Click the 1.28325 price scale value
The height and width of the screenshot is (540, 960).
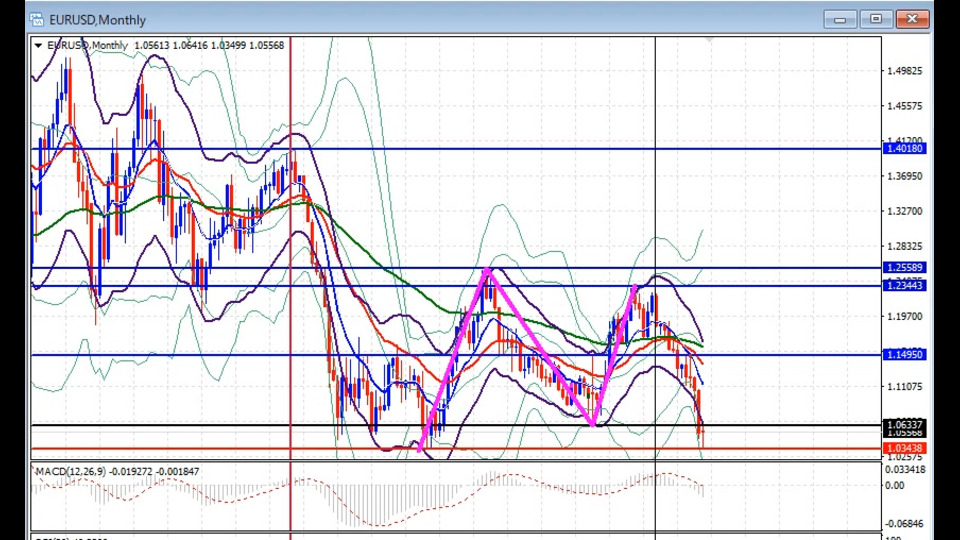point(905,246)
